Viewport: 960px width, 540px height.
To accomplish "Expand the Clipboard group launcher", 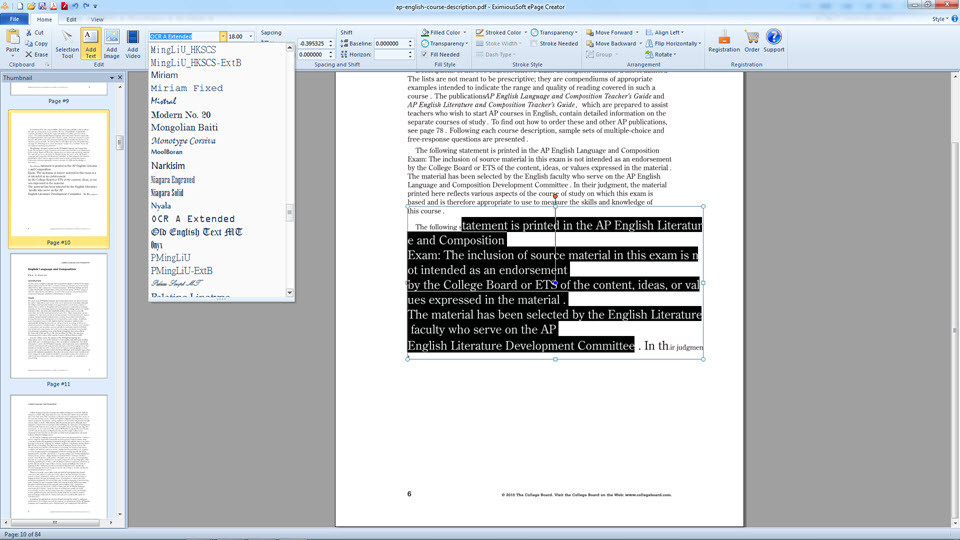I will click(x=47, y=64).
